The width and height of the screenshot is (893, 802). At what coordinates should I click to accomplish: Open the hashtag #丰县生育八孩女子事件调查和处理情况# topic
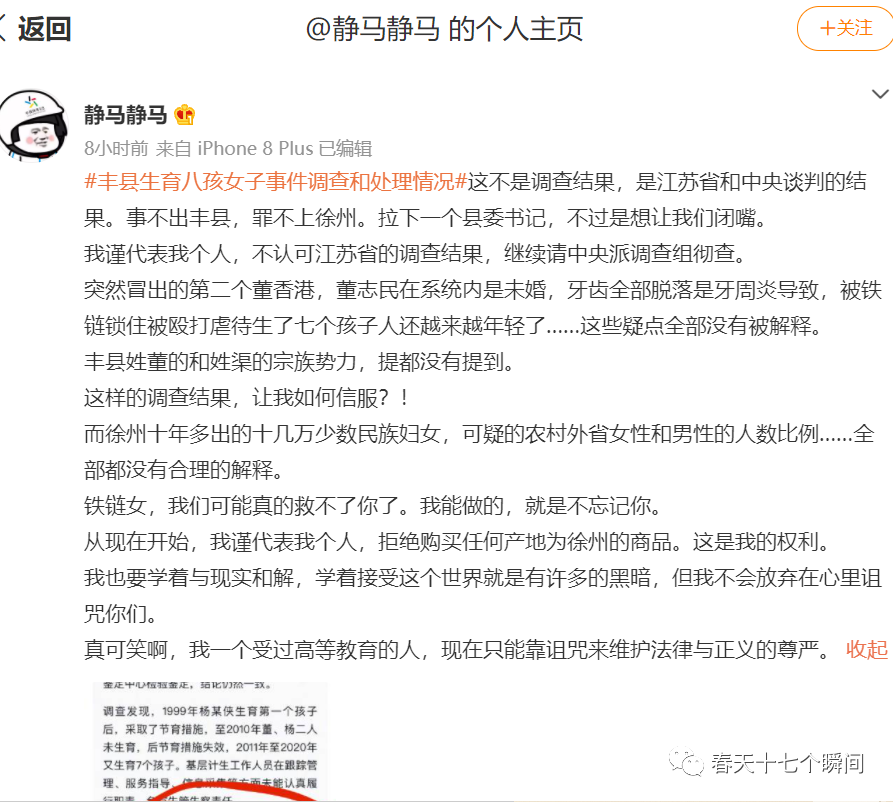click(276, 182)
